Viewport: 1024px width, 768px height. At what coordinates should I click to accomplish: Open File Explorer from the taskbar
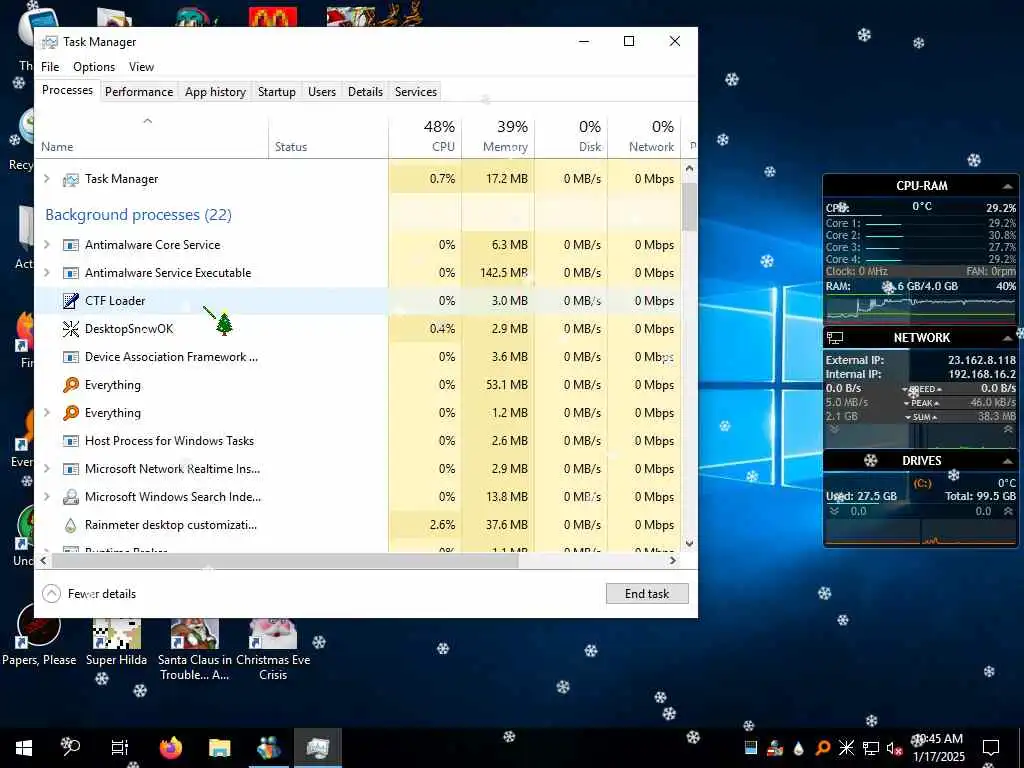[219, 748]
